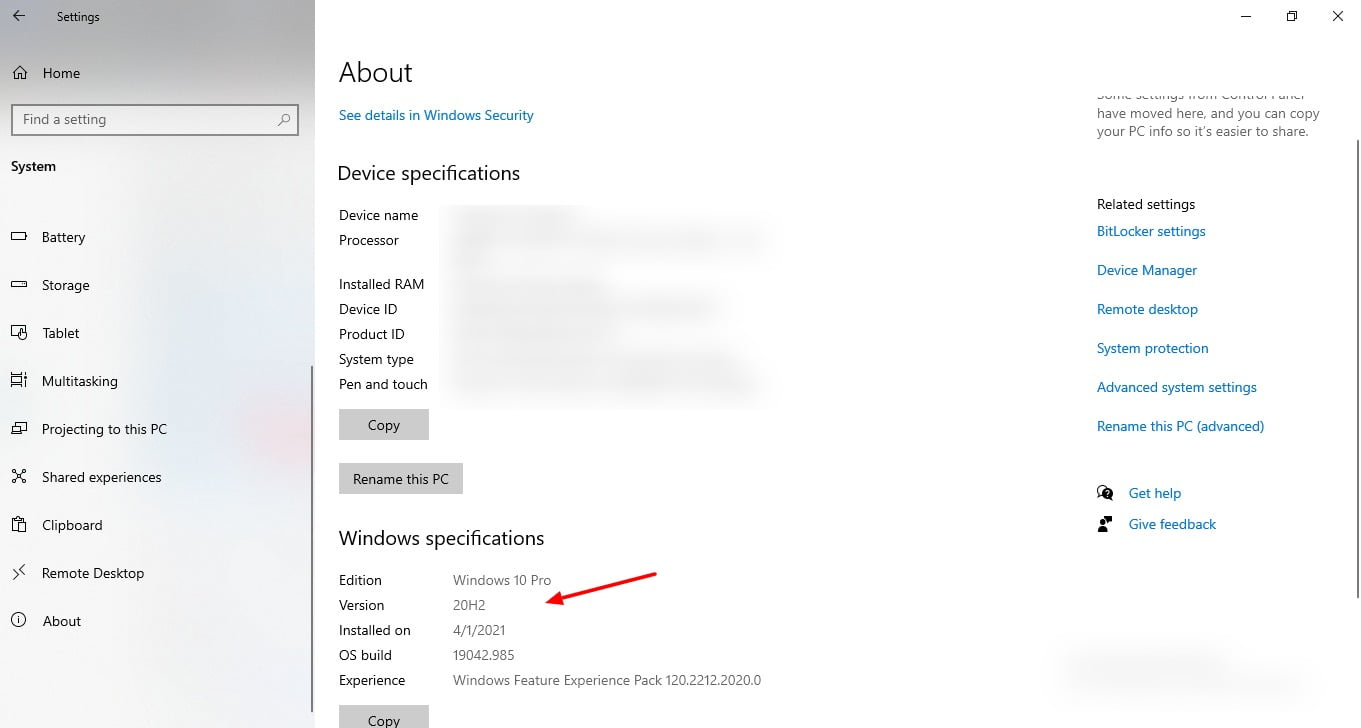Click the Related settings heading
The height and width of the screenshot is (728, 1361).
(x=1146, y=204)
